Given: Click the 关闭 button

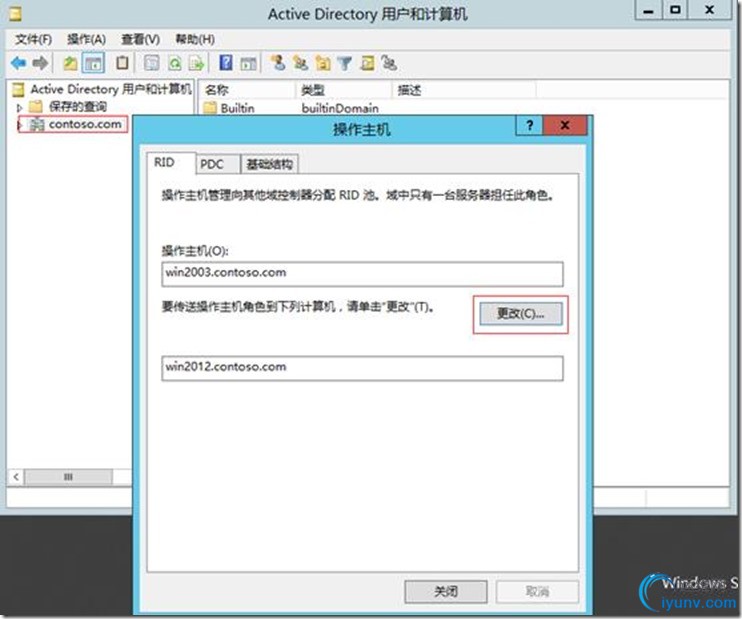Looking at the screenshot, I should pos(446,591).
